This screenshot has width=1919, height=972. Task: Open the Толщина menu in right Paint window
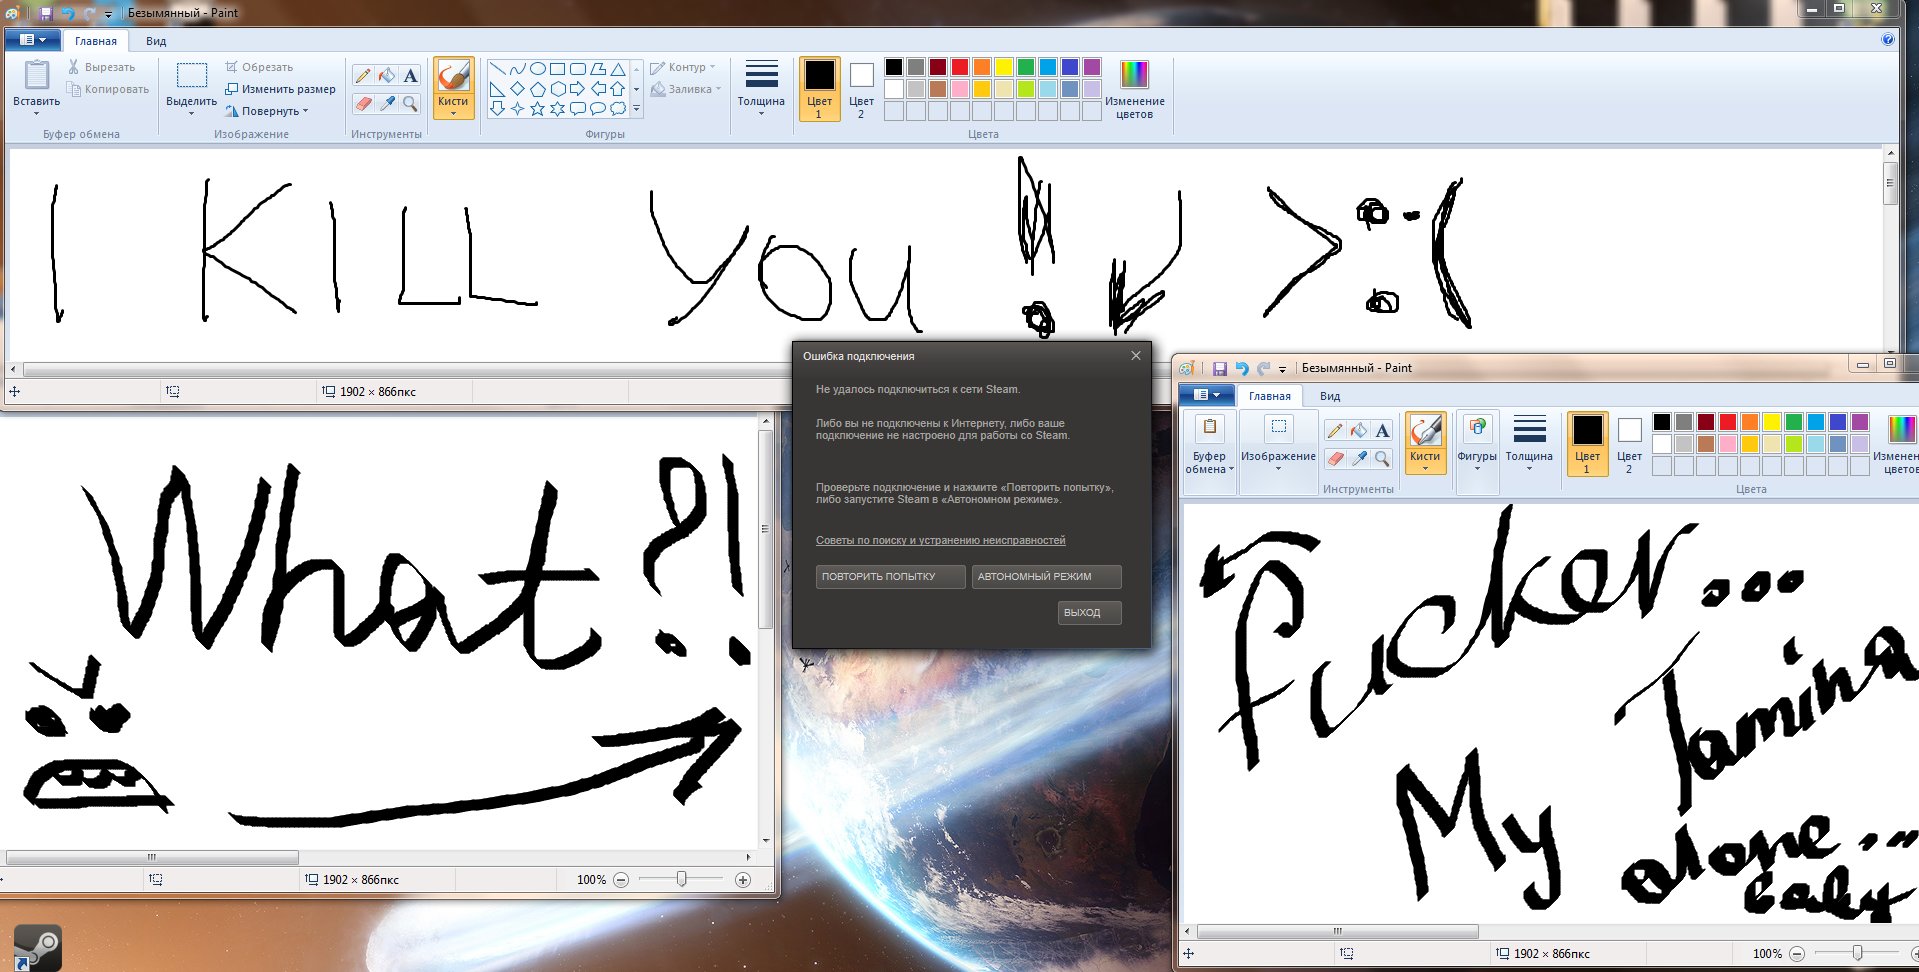(x=1529, y=444)
